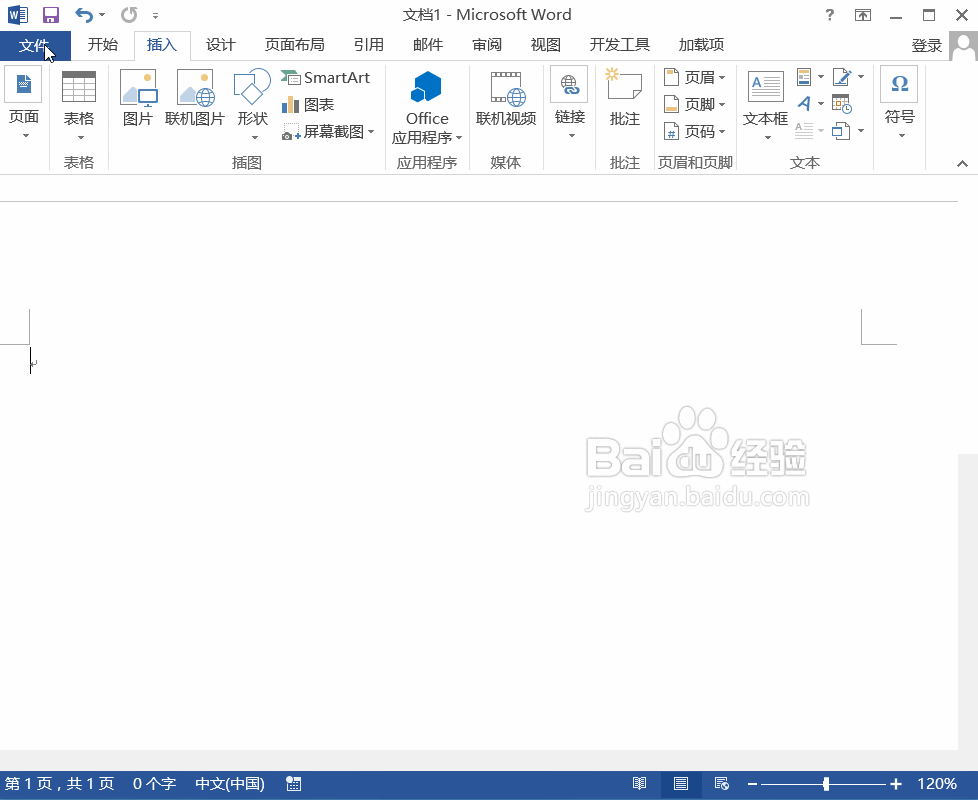Open zoom dialog via 120% level

(x=937, y=784)
